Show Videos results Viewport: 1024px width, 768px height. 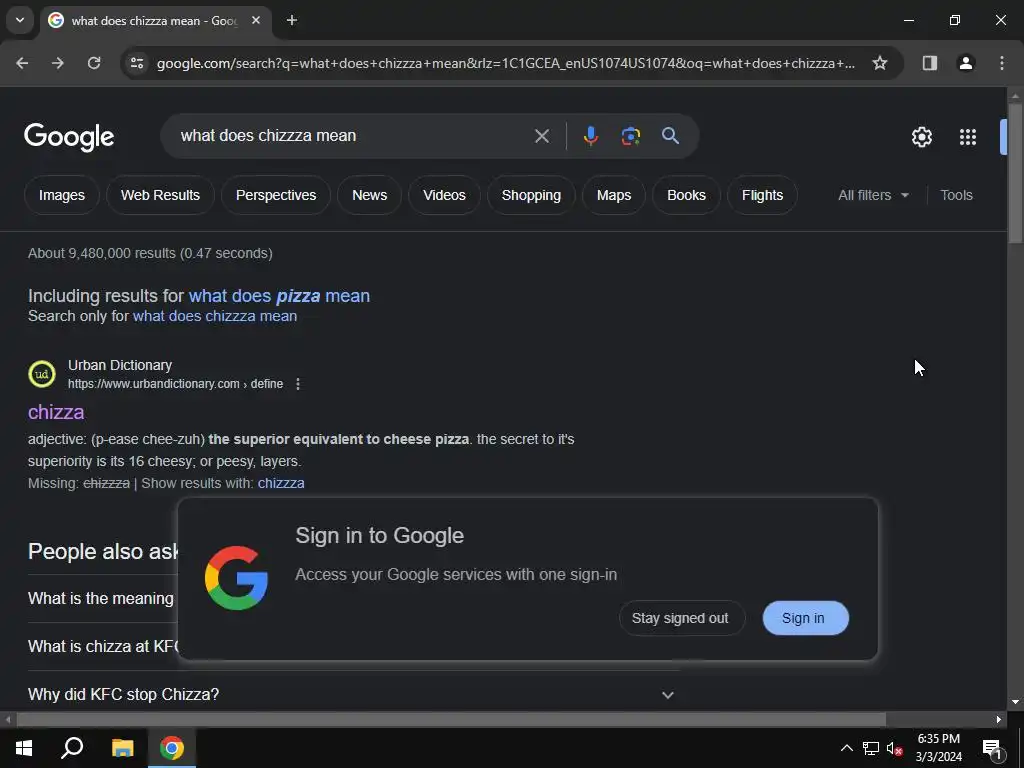444,195
